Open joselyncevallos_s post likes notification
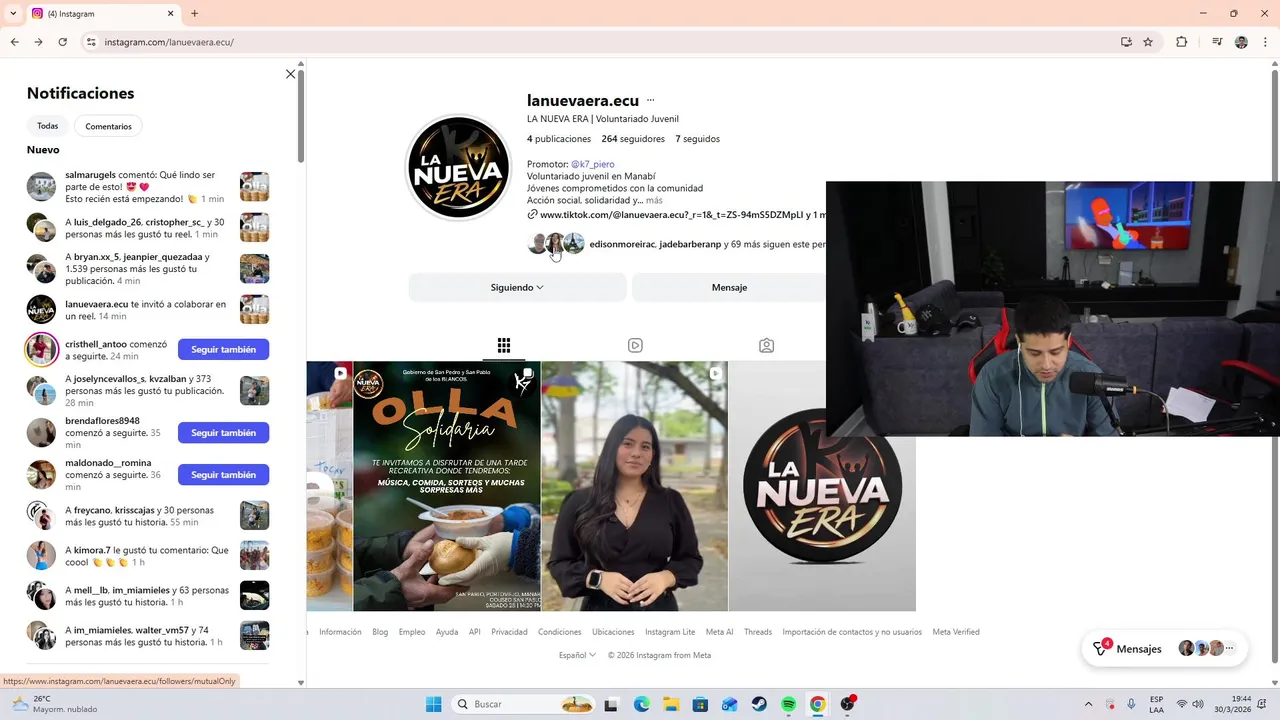 [x=148, y=390]
